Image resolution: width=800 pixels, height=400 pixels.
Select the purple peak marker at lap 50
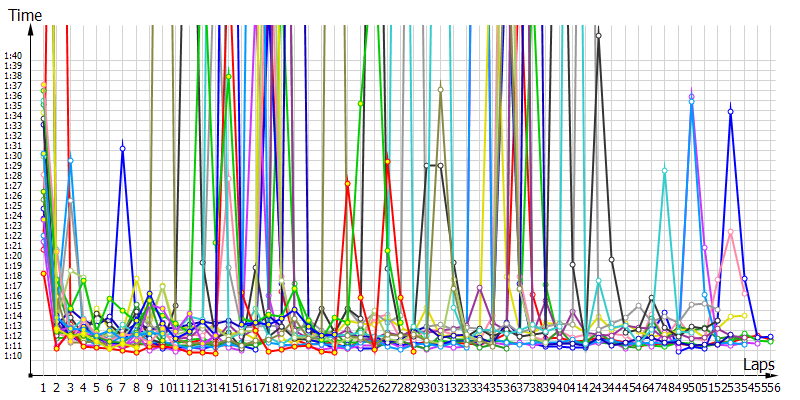(691, 96)
